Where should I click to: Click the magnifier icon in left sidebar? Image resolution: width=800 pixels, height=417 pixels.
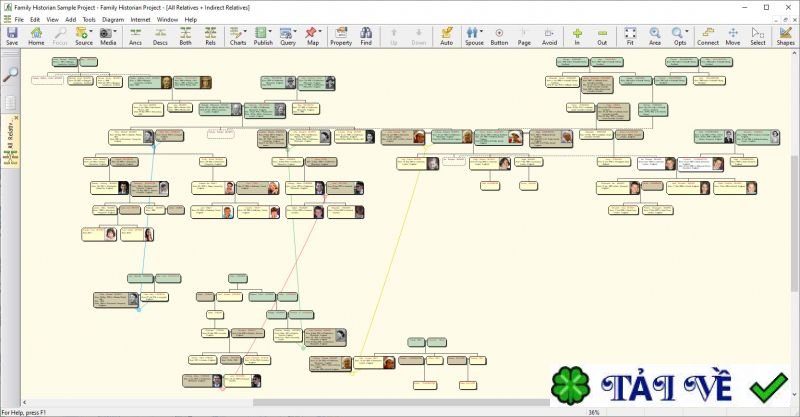(10, 75)
